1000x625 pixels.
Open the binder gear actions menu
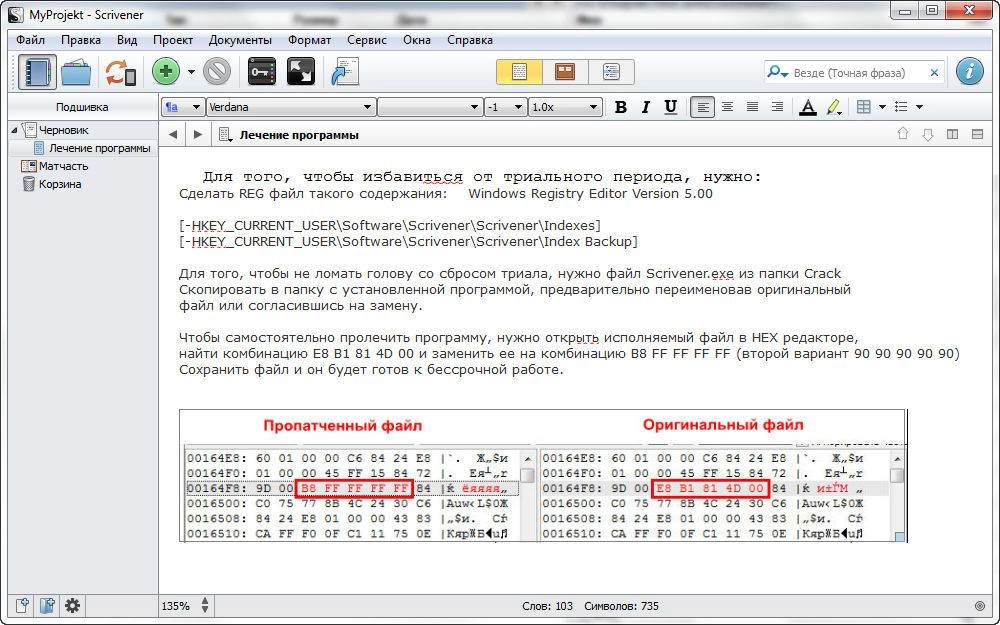point(72,605)
